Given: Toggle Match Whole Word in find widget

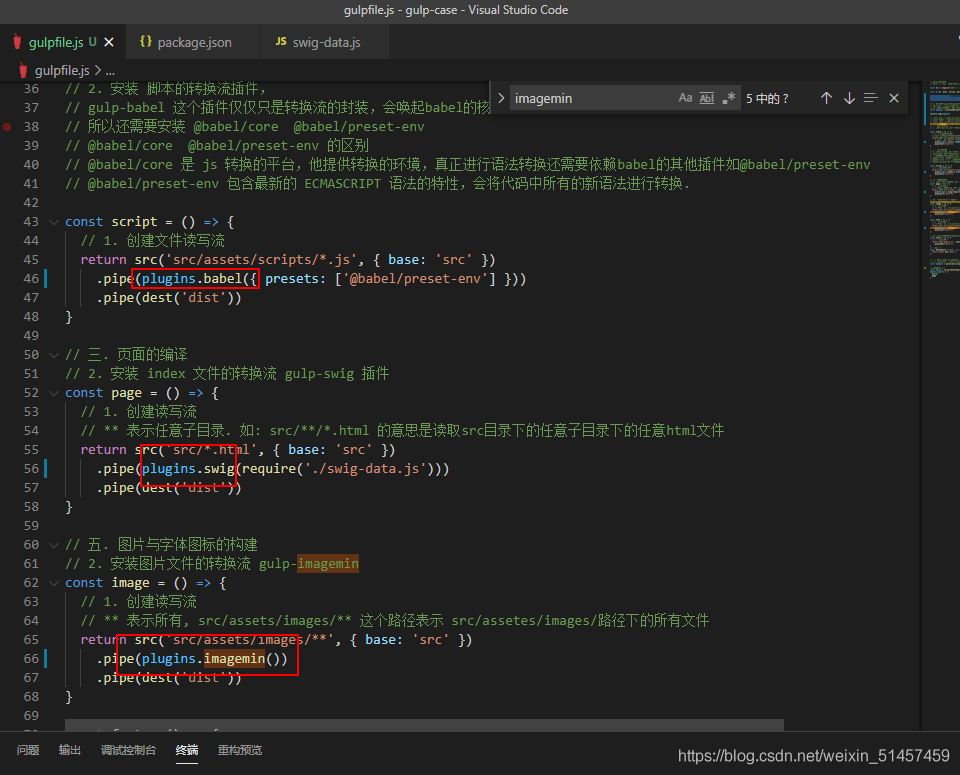Looking at the screenshot, I should (x=707, y=98).
